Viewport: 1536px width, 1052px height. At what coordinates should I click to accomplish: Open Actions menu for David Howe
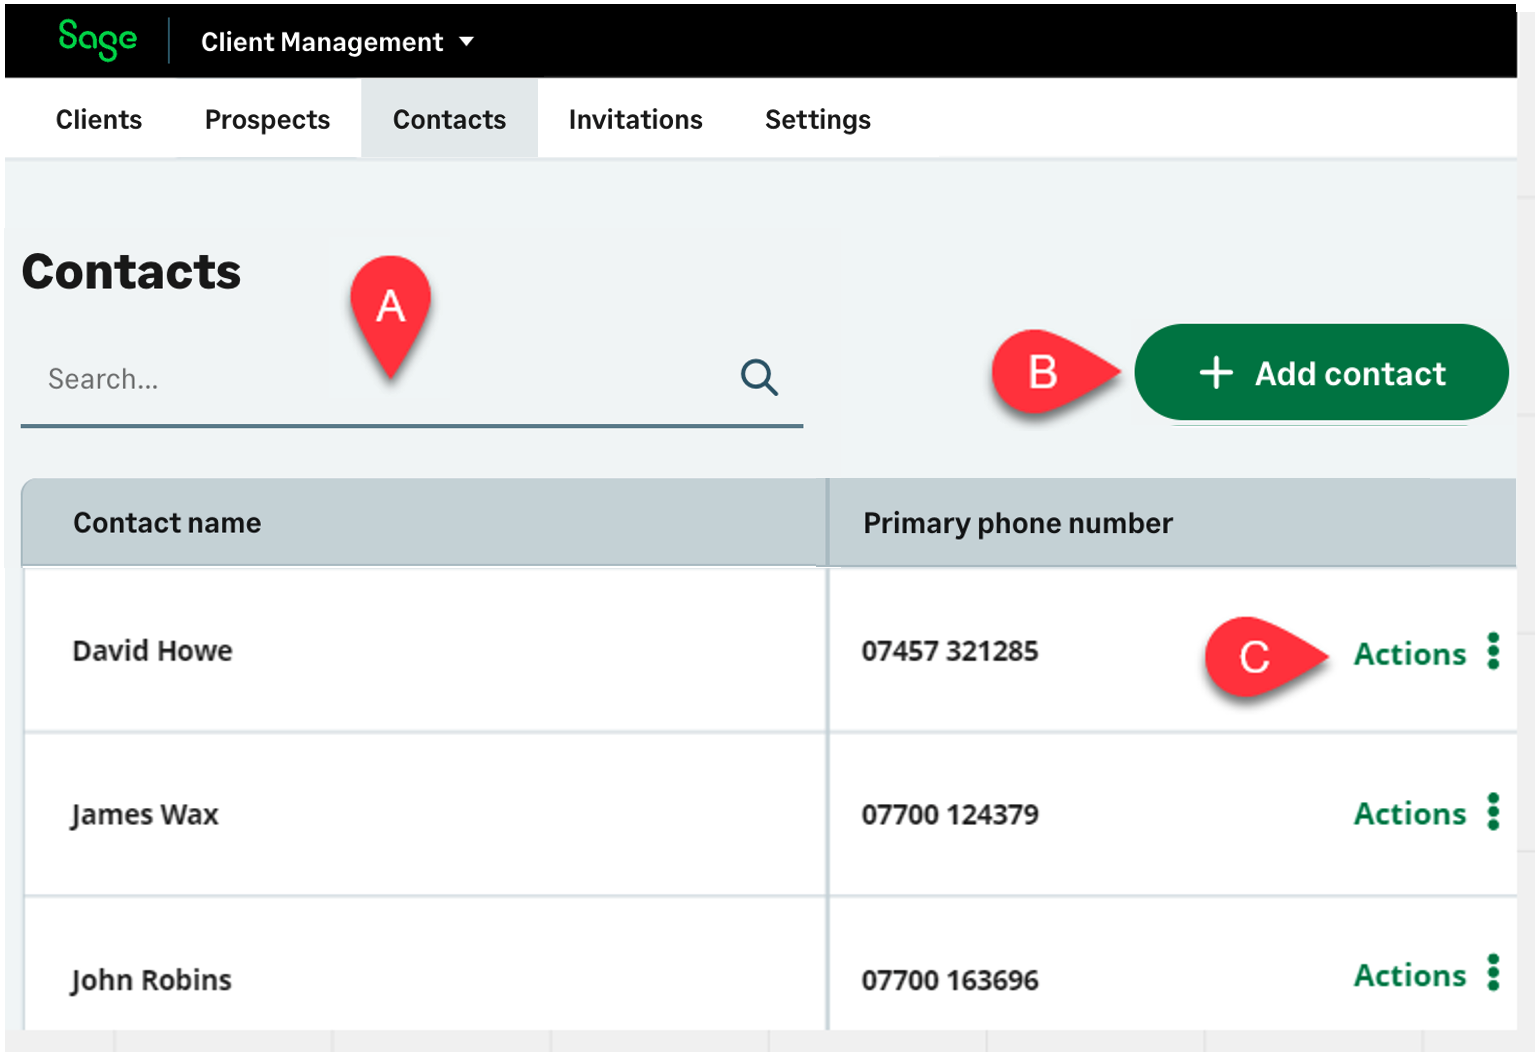(1409, 654)
